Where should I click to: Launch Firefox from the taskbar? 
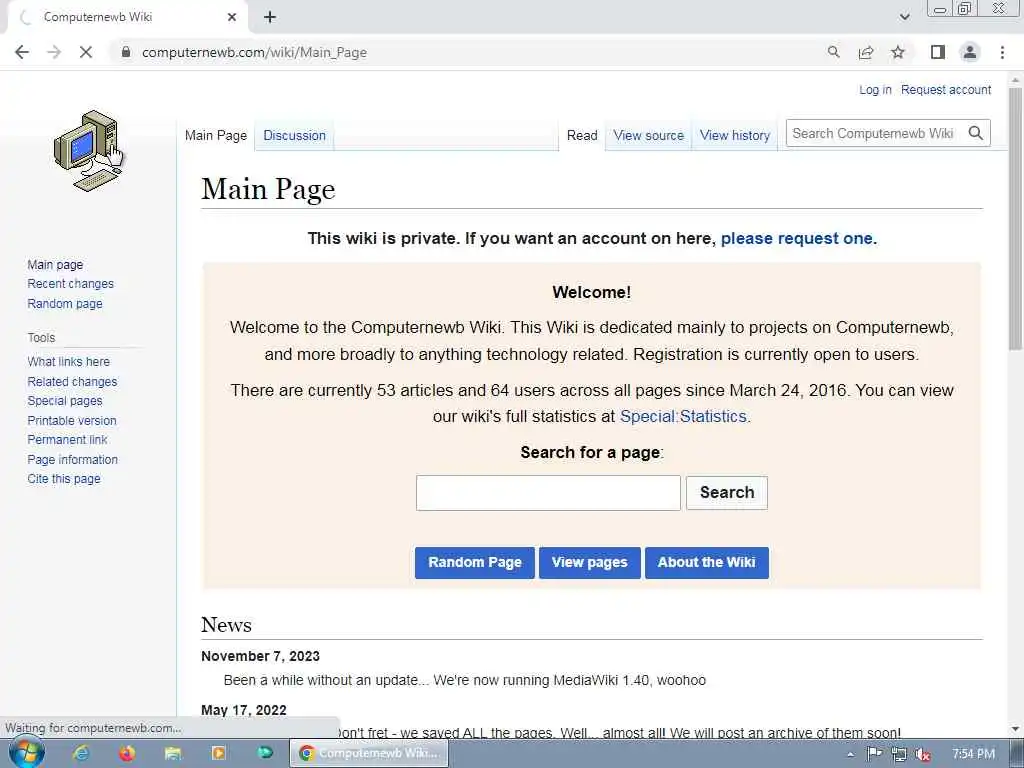click(x=127, y=754)
